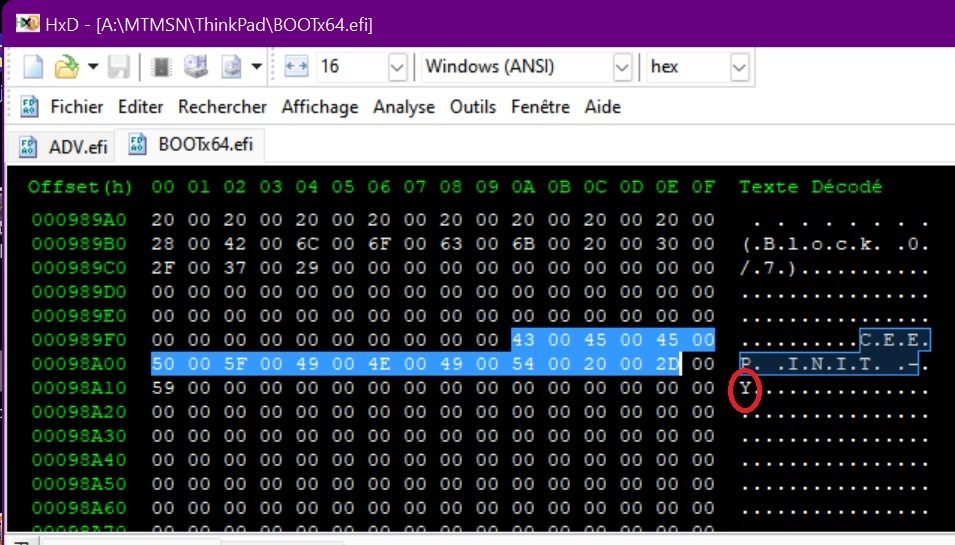The height and width of the screenshot is (545, 955).
Task: Click the bytes-per-row width arrows icon
Action: click(x=296, y=66)
